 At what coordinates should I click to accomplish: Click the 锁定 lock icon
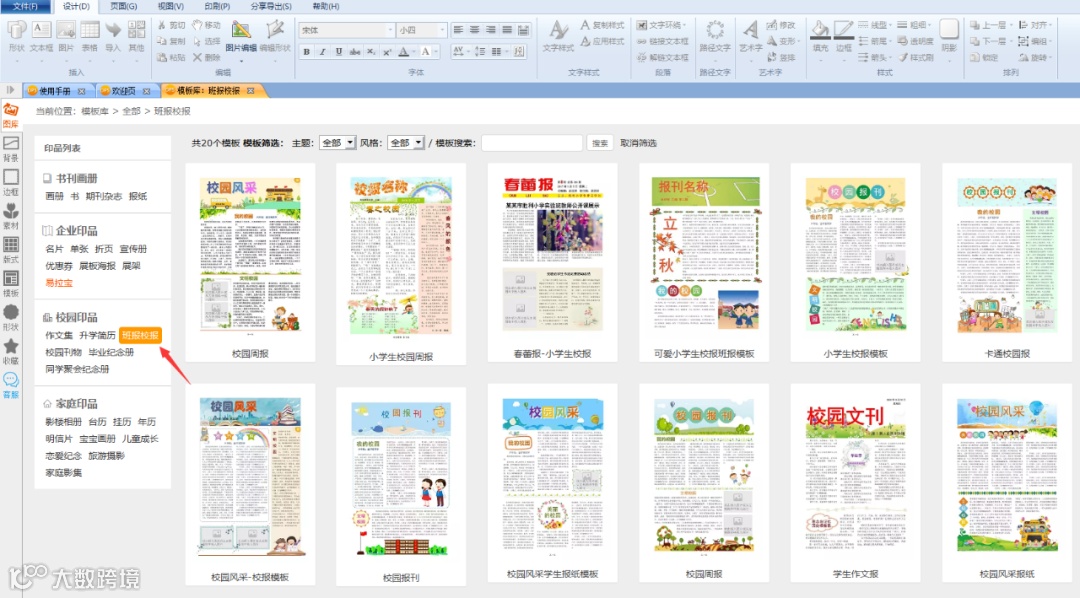coord(984,57)
